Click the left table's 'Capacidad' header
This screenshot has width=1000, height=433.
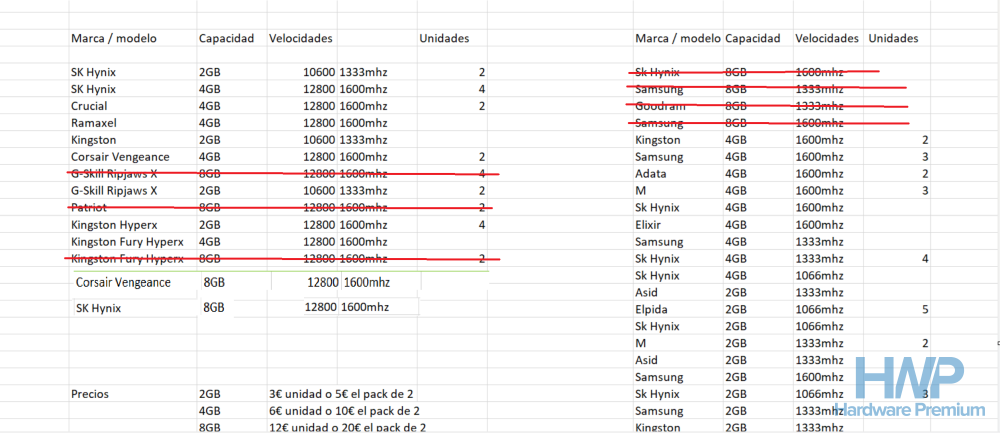click(226, 38)
